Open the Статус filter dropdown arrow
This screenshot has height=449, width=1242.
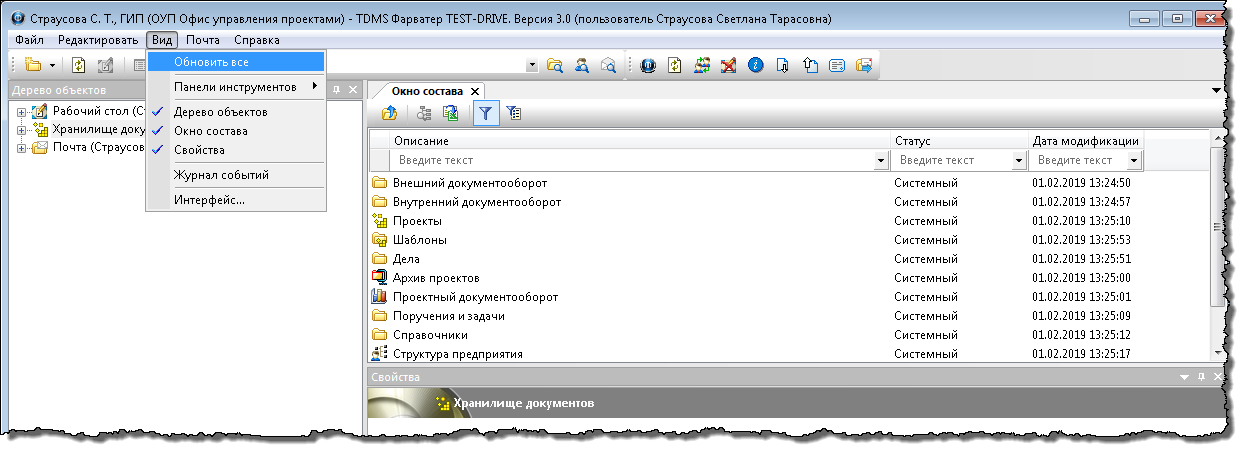[x=1019, y=160]
